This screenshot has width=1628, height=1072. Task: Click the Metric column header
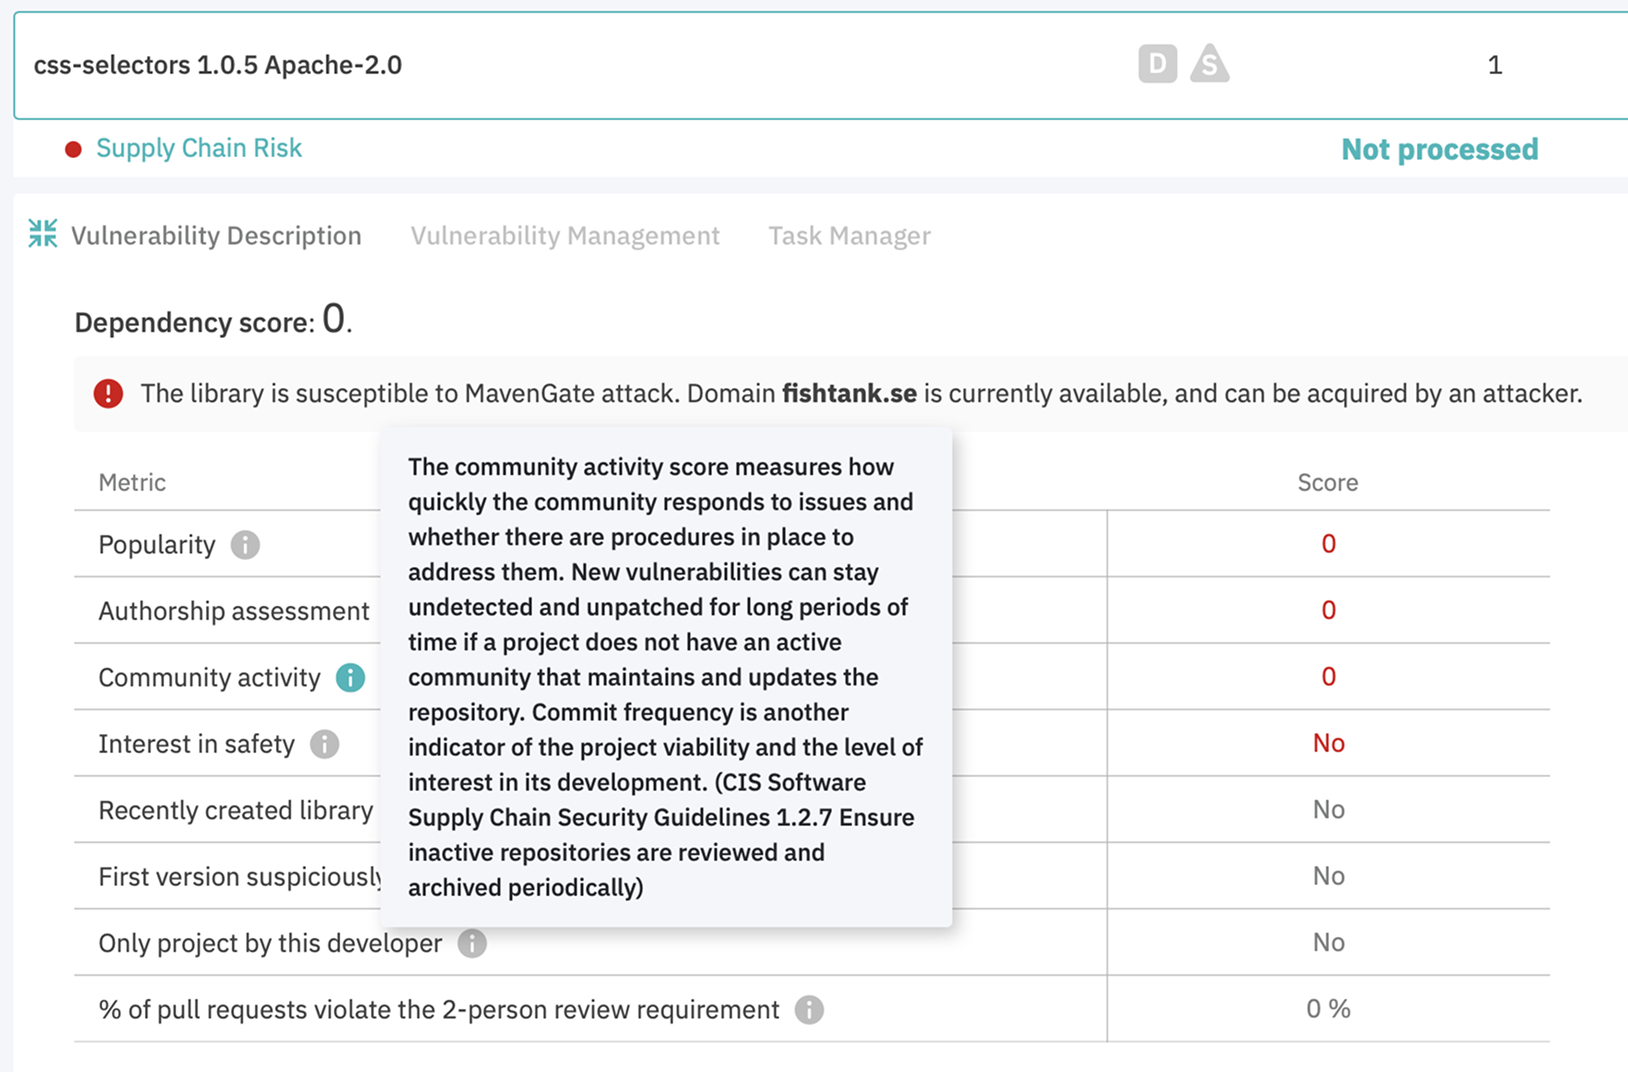(x=132, y=482)
